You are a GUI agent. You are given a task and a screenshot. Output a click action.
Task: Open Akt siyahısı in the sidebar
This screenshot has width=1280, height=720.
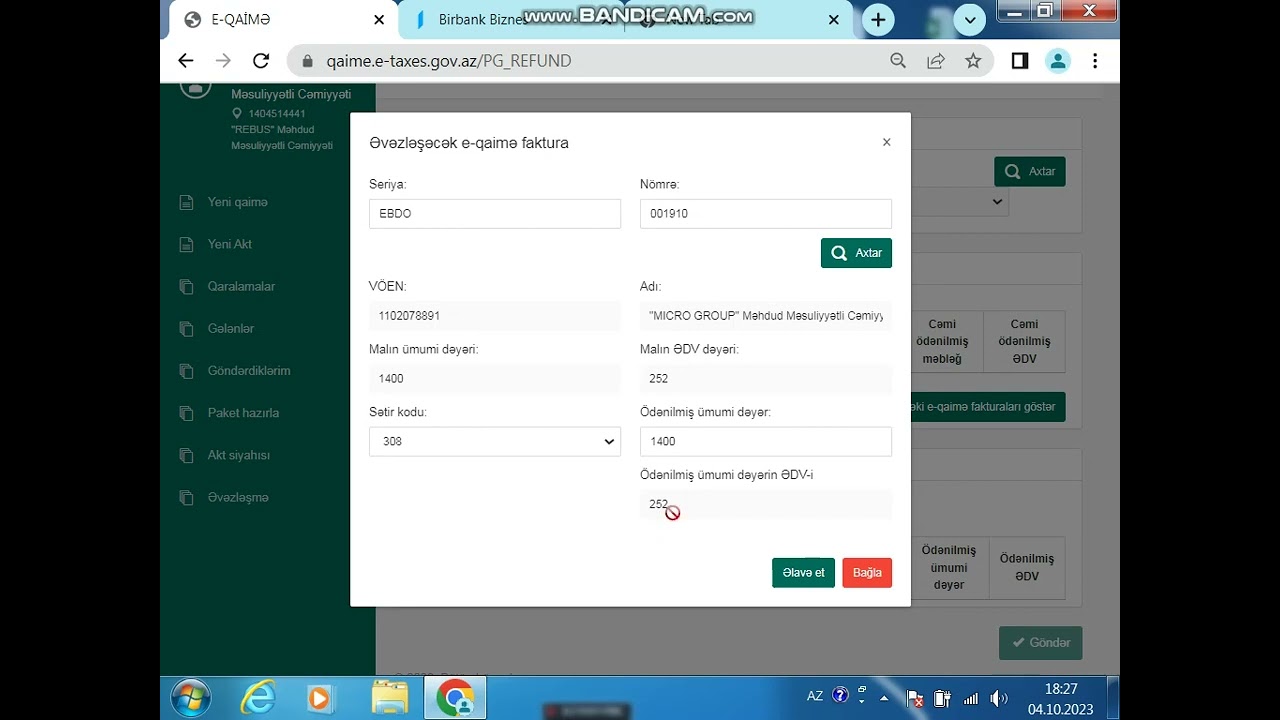pos(239,455)
